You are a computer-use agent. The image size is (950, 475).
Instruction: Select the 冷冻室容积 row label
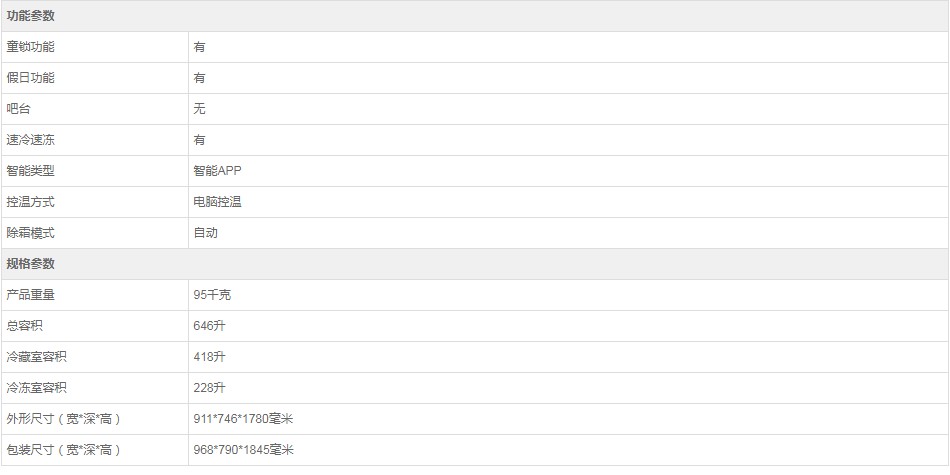pos(36,388)
